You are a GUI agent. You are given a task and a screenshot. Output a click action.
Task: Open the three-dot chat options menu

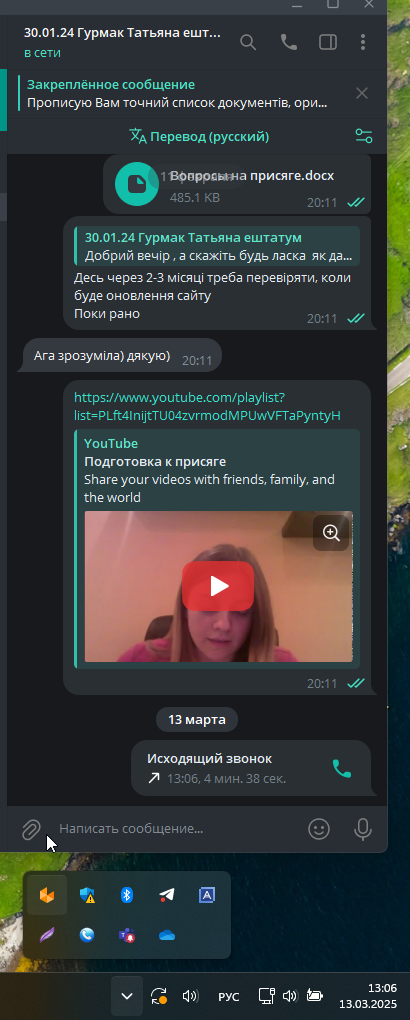point(363,42)
